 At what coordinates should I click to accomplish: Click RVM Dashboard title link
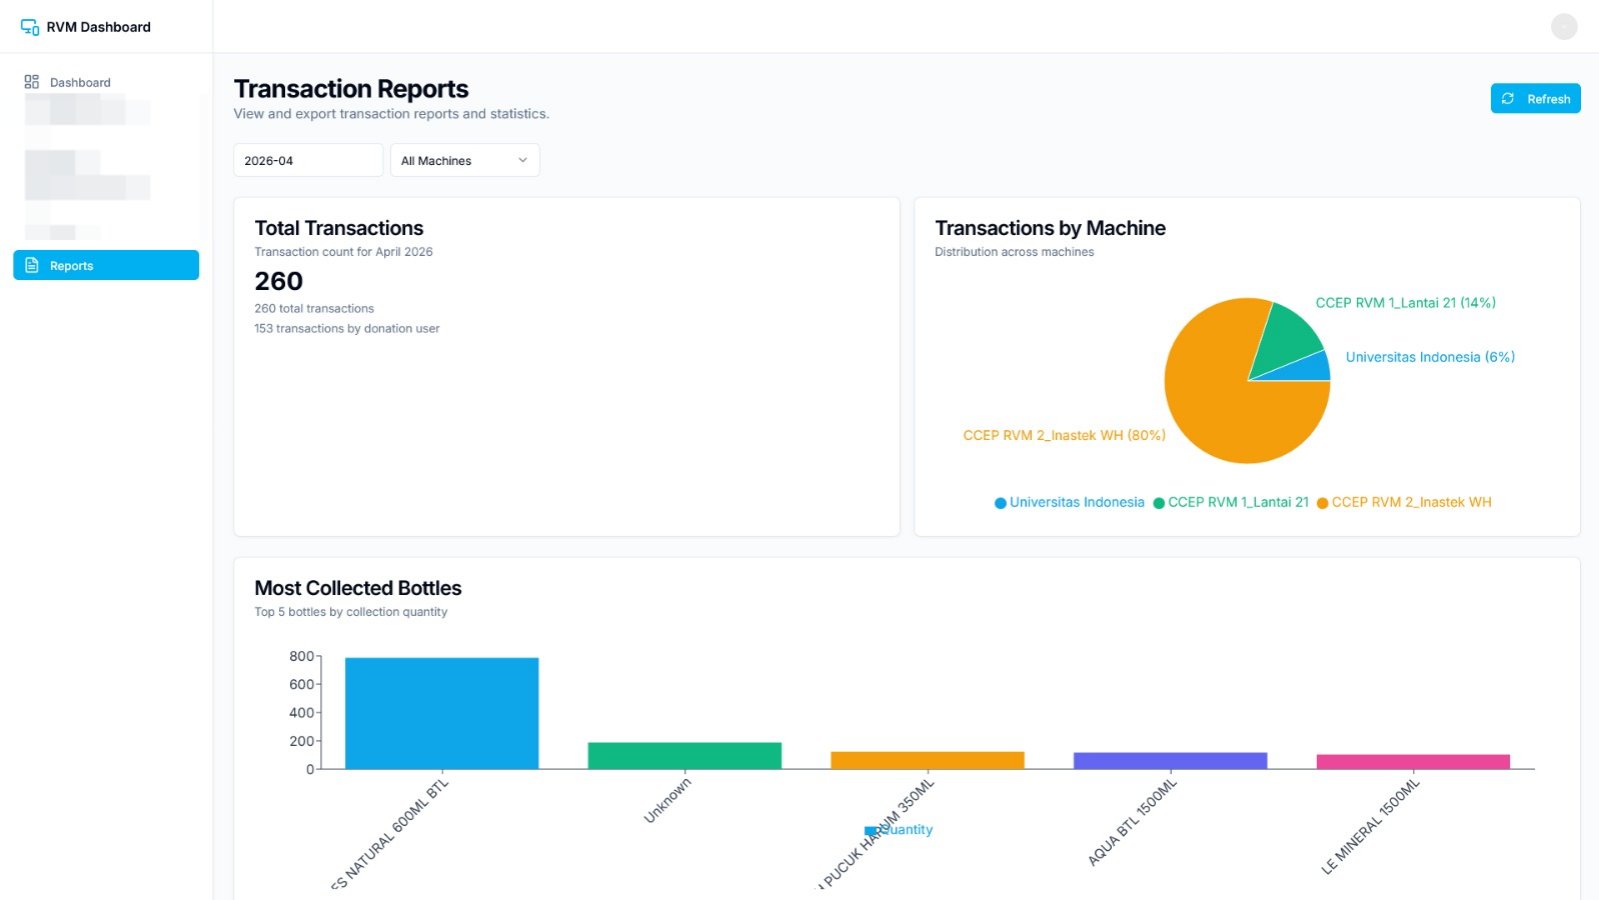point(98,27)
